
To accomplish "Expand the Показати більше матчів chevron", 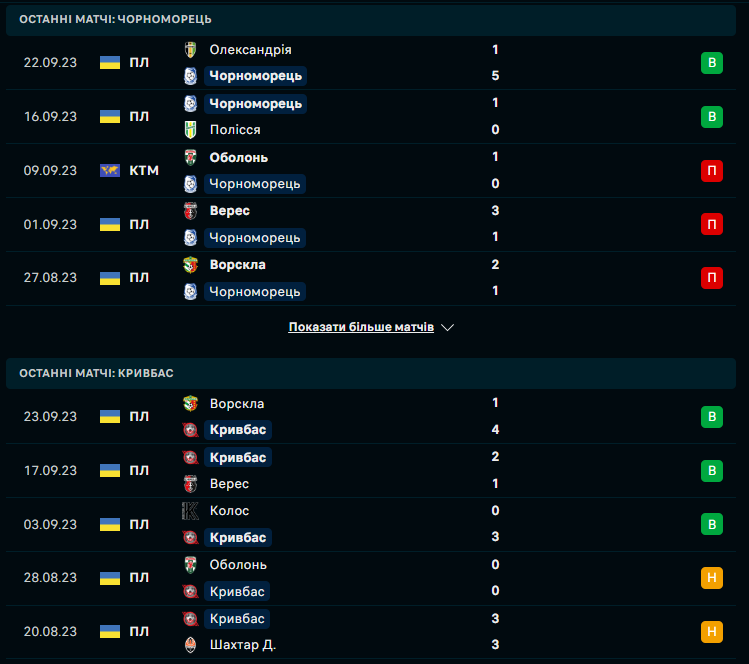I will pos(447,327).
